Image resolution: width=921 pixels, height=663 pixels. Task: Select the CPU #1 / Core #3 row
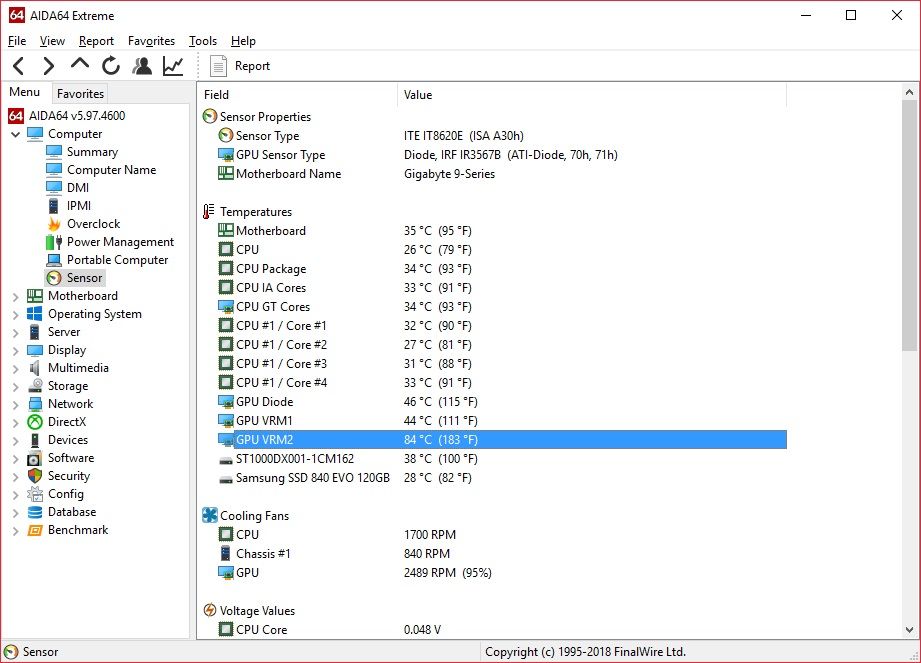(x=502, y=364)
